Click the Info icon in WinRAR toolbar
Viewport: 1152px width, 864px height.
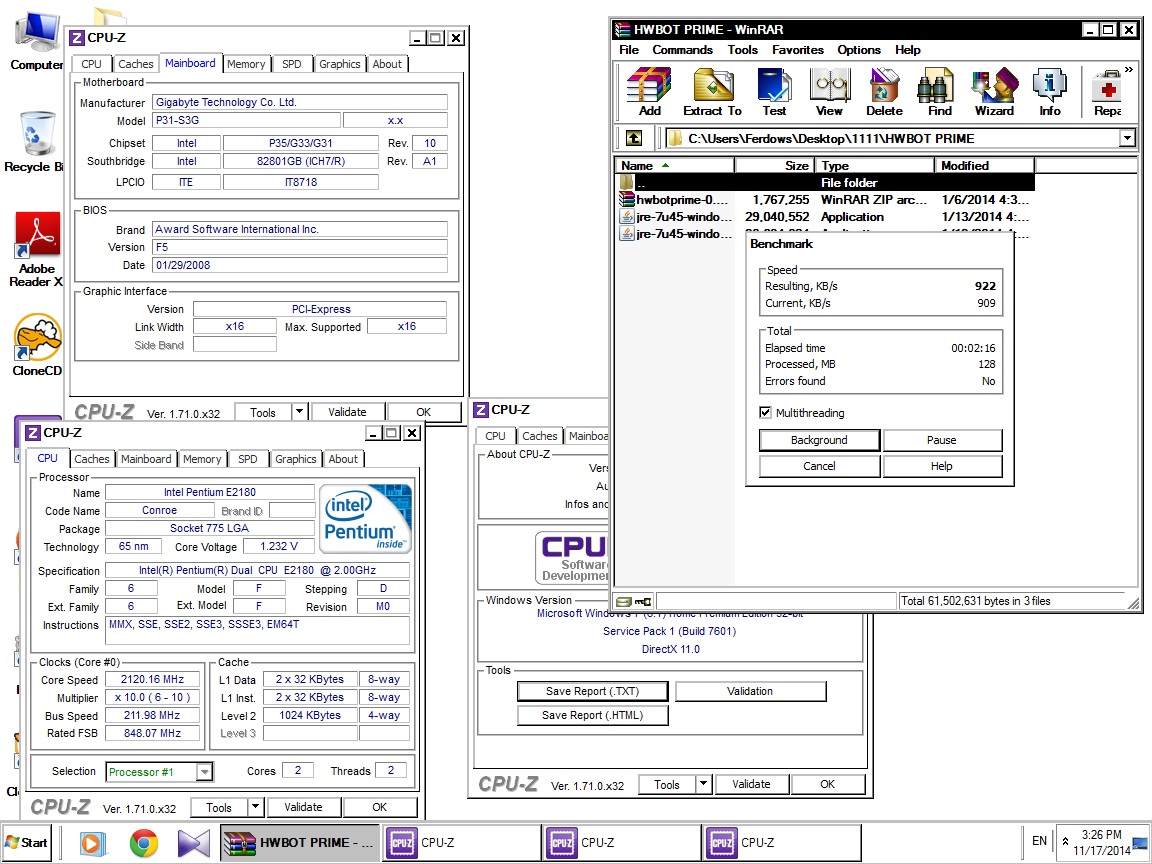pyautogui.click(x=1049, y=92)
